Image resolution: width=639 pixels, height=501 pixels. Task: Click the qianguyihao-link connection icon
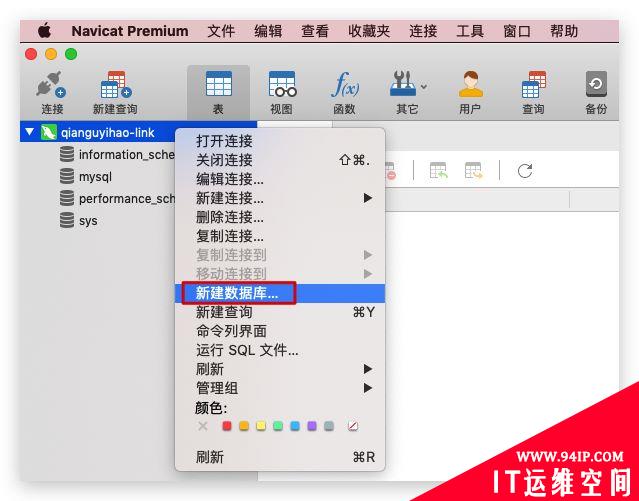(48, 132)
